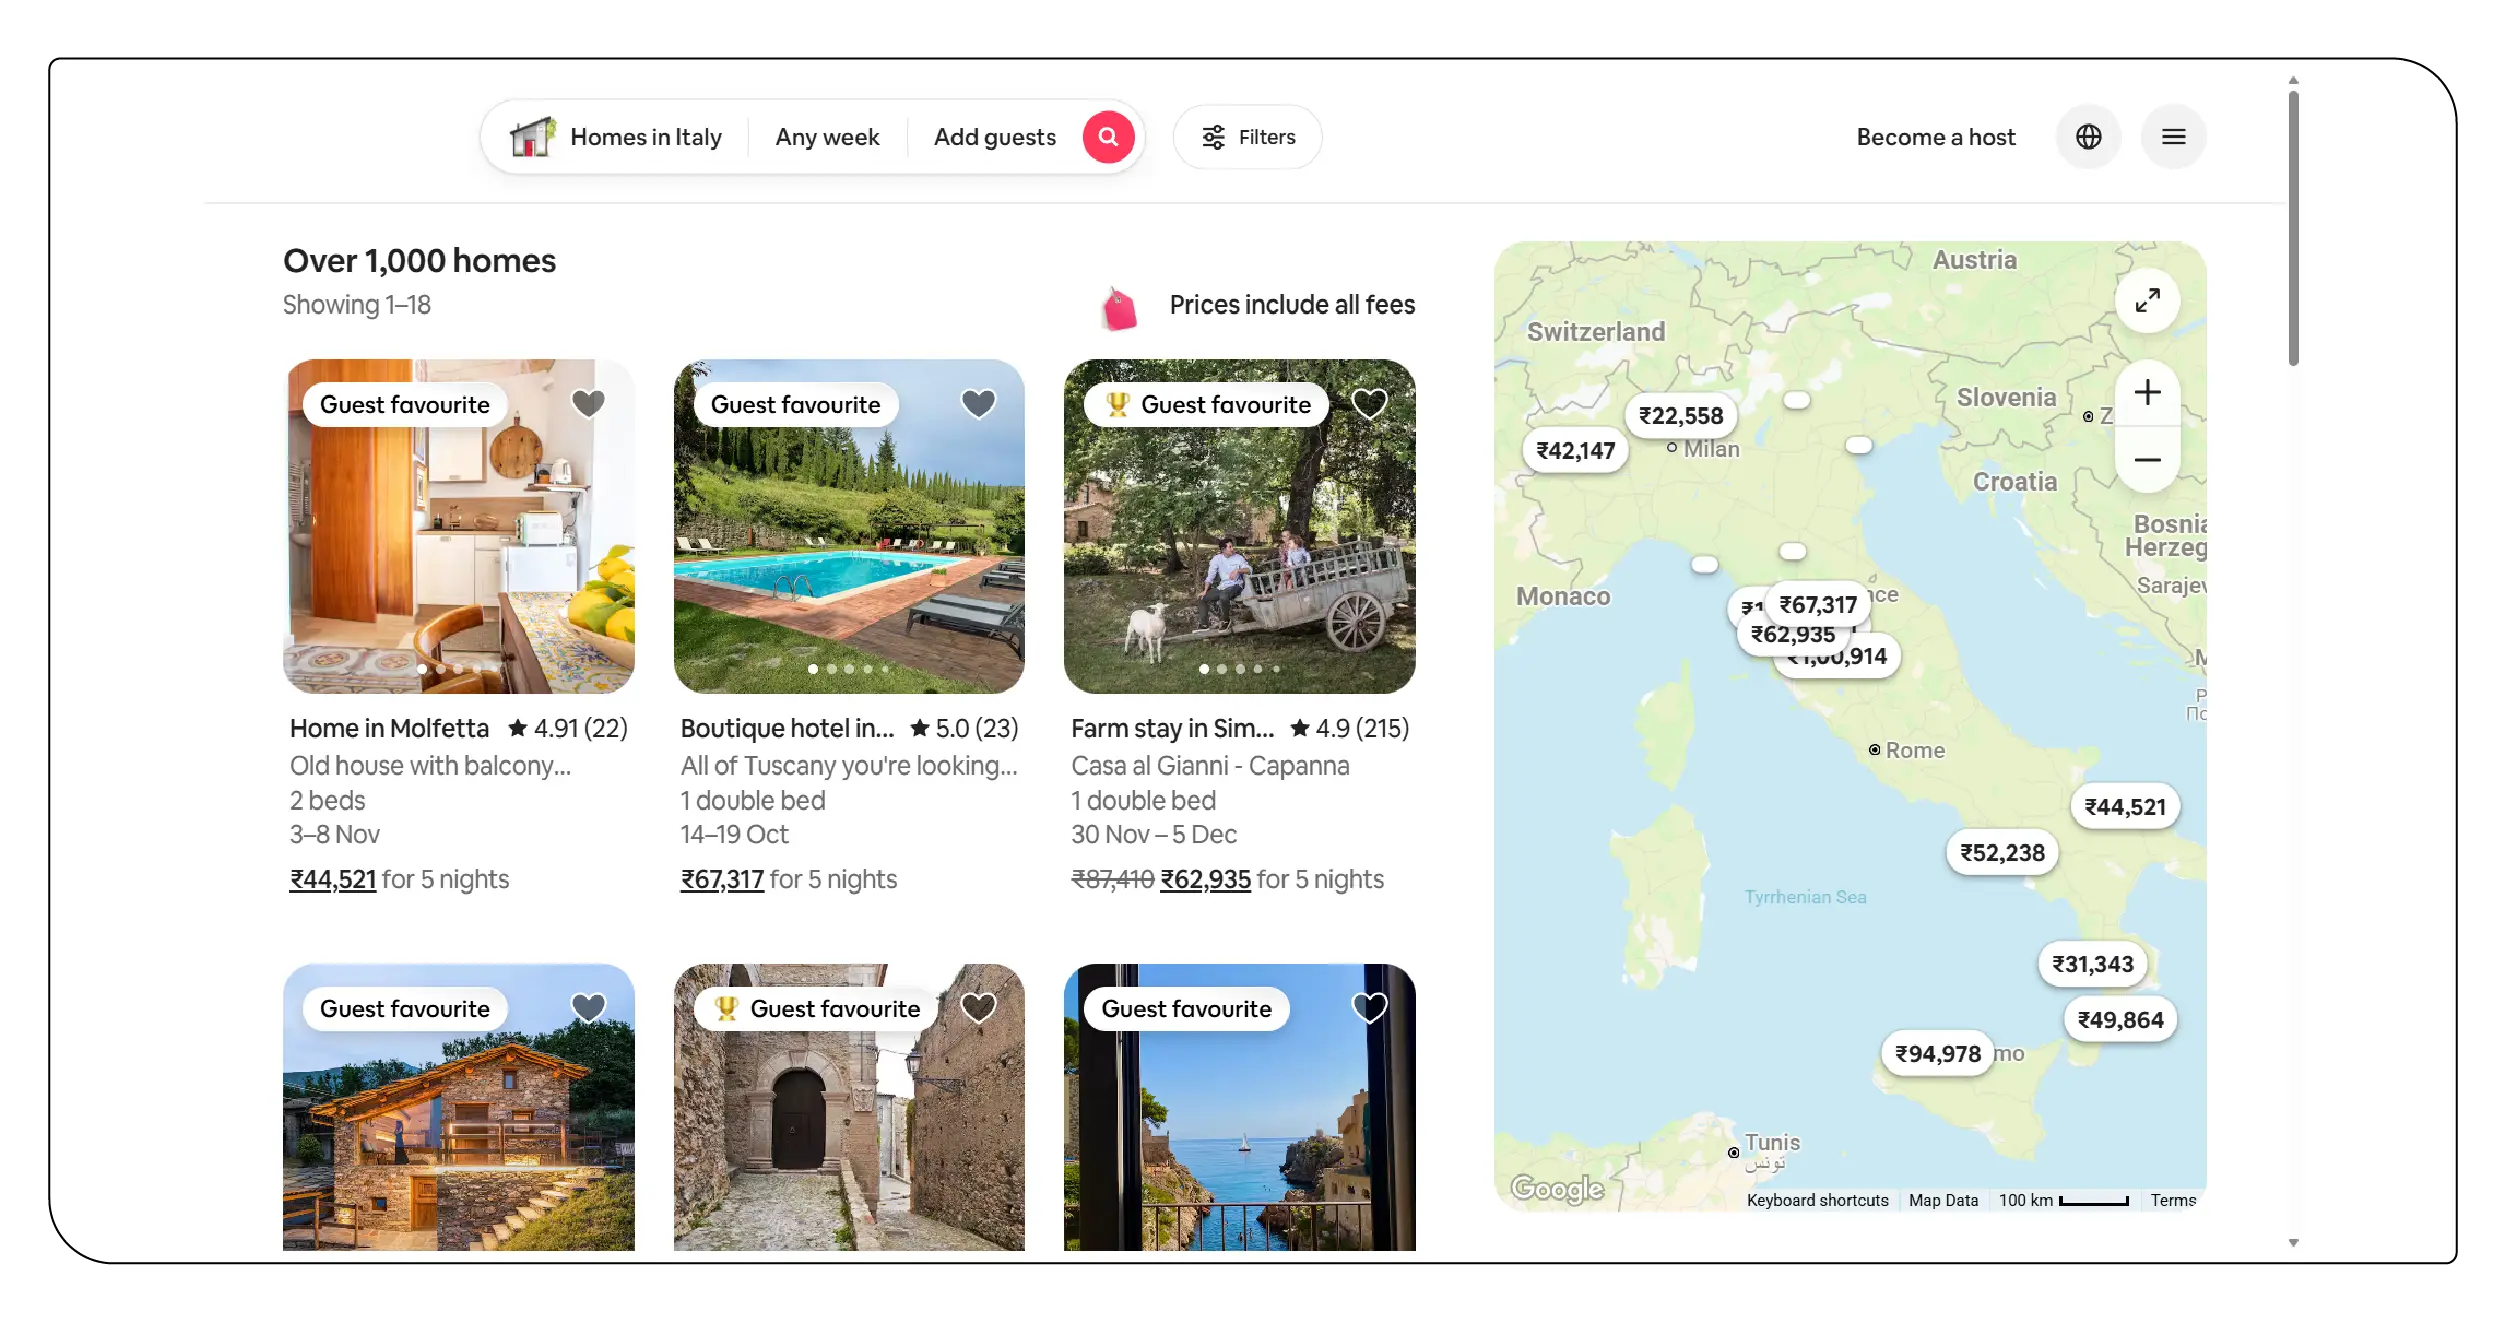This screenshot has width=2507, height=1322.
Task: Click Become a host link
Action: tap(1935, 137)
